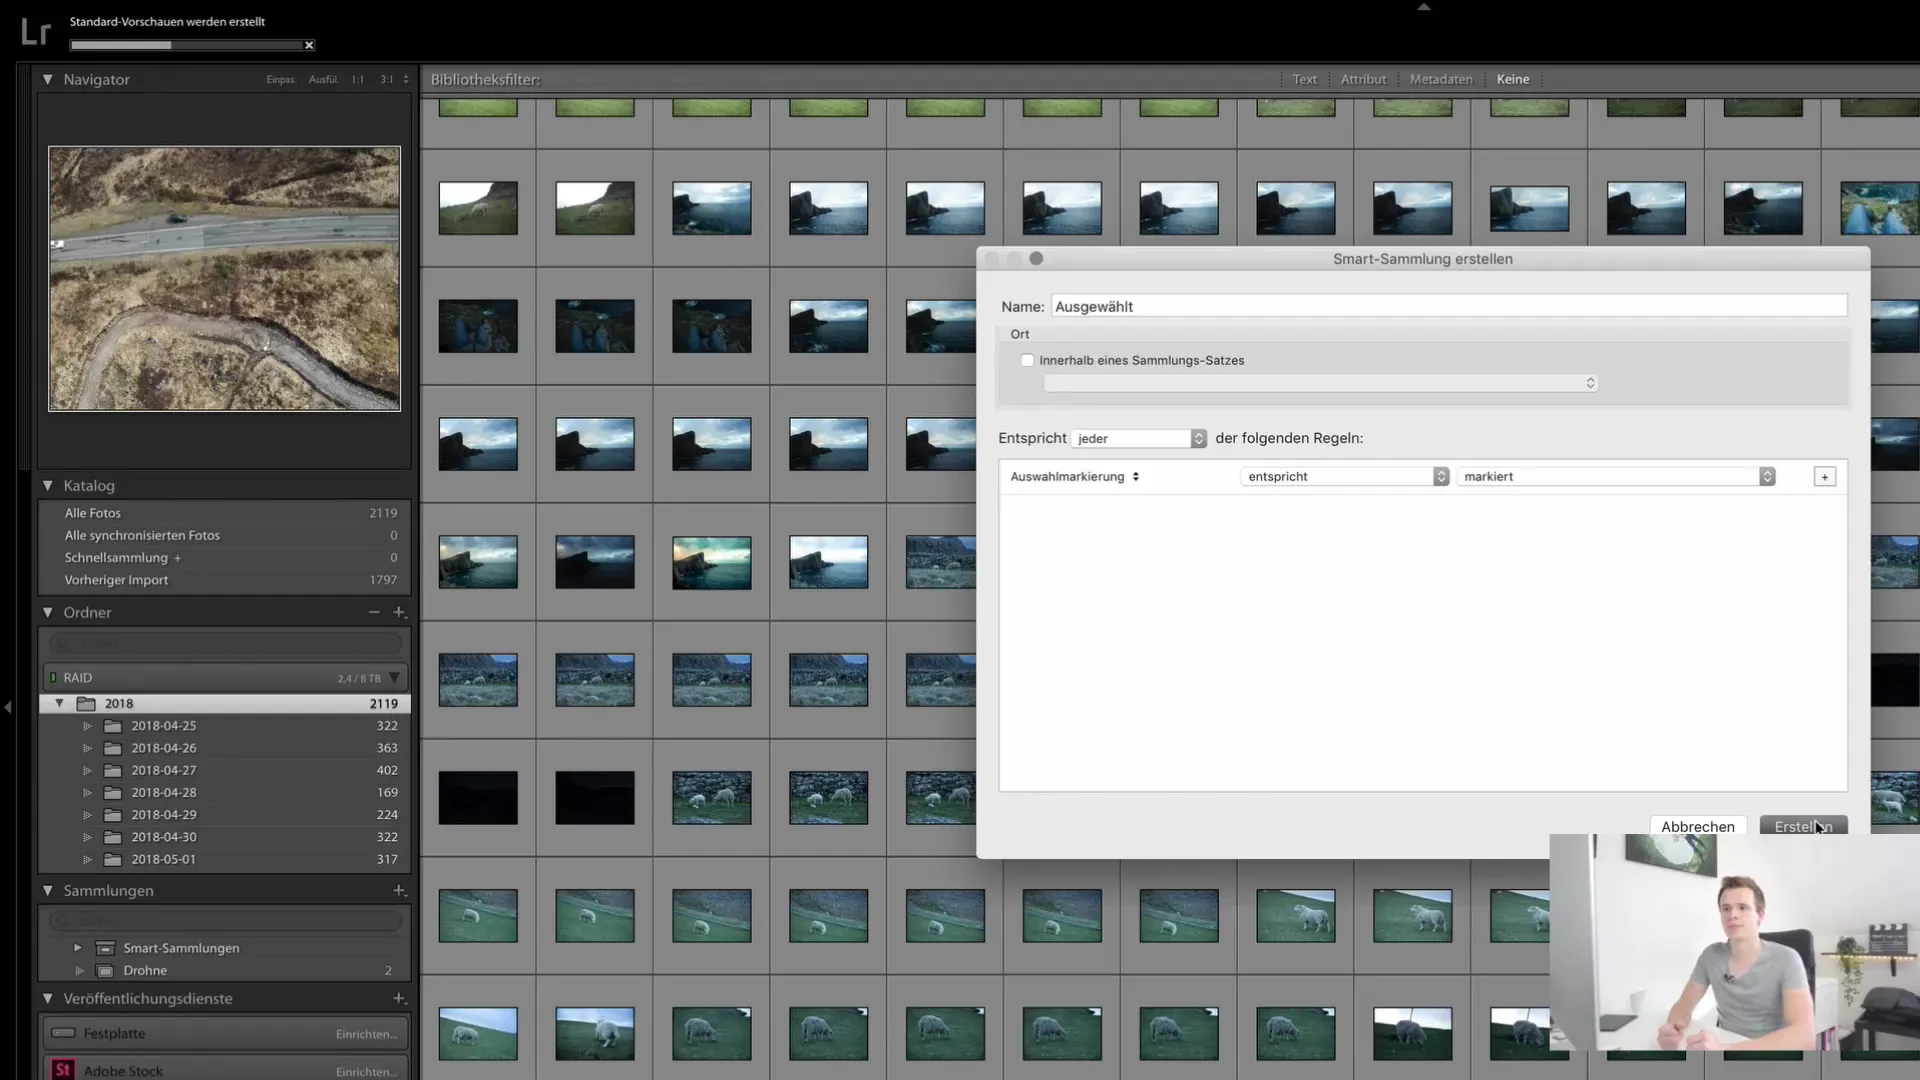Viewport: 1920px width, 1080px height.
Task: Expand folder 2018-04-25
Action: [87, 726]
